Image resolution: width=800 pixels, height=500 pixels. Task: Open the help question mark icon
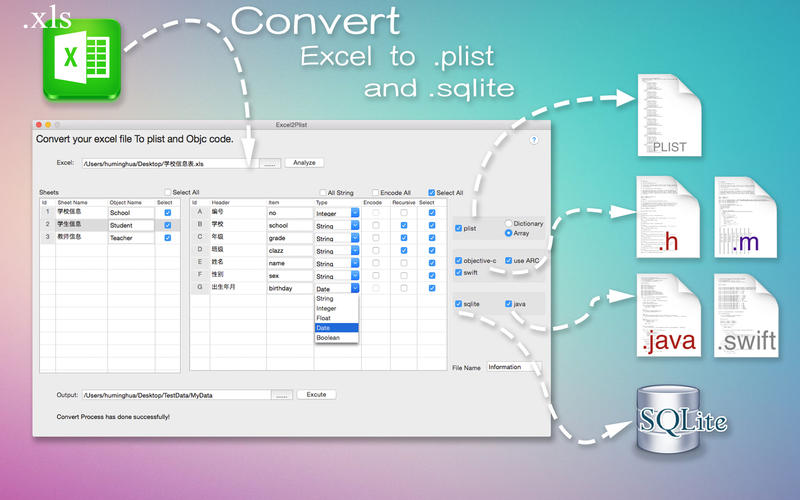[x=534, y=140]
